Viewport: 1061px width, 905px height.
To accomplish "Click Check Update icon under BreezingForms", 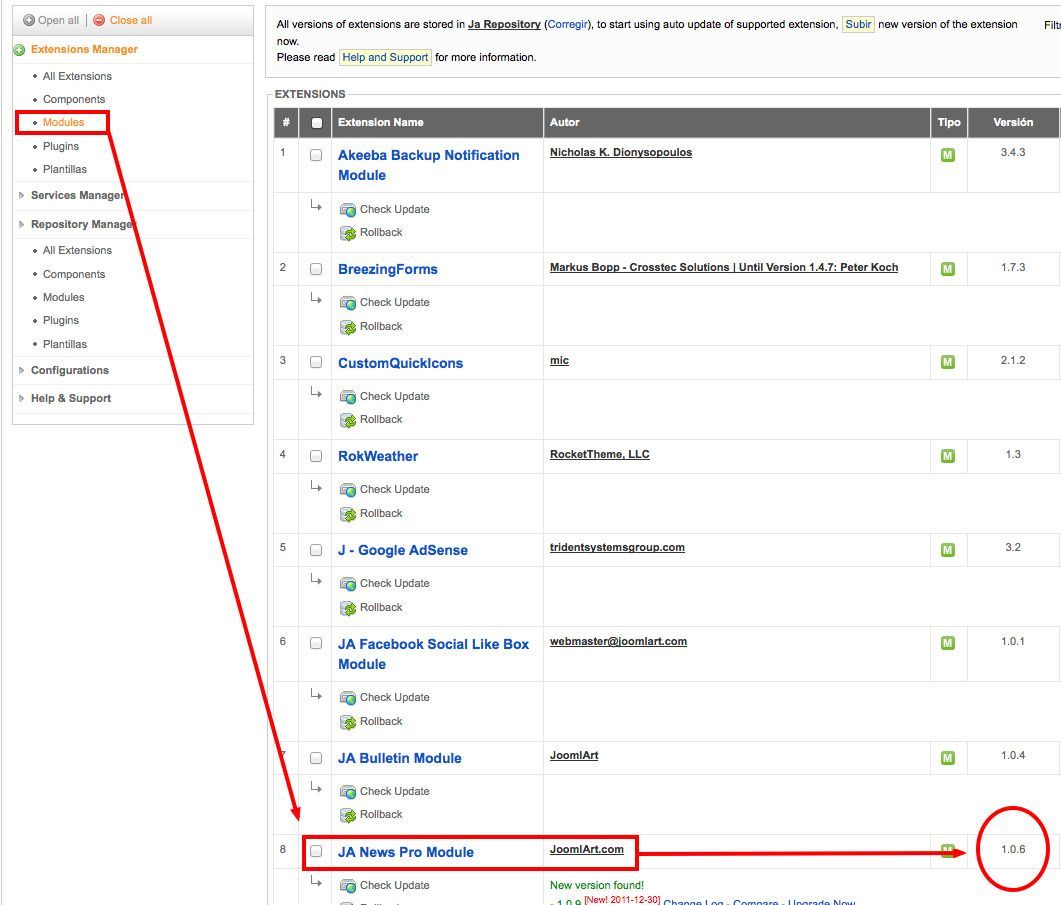I will 348,303.
